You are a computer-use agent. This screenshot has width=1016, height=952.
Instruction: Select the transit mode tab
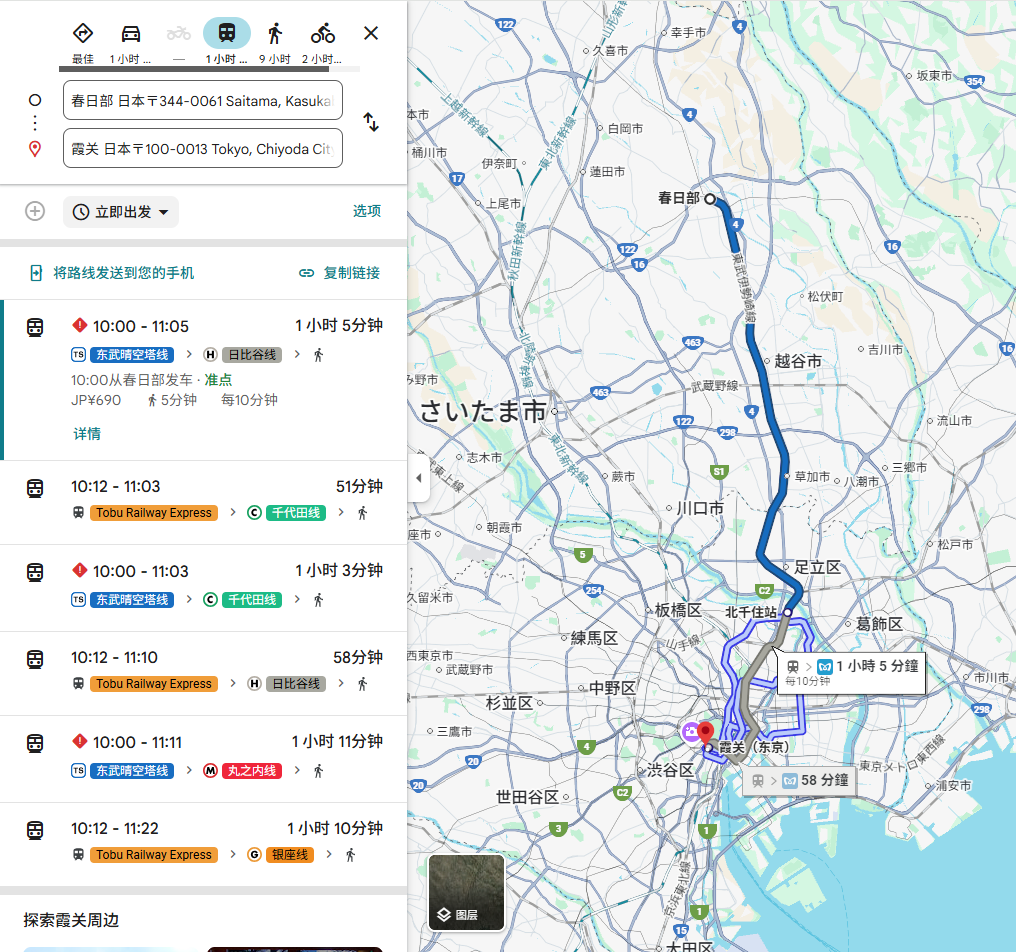pyautogui.click(x=227, y=34)
